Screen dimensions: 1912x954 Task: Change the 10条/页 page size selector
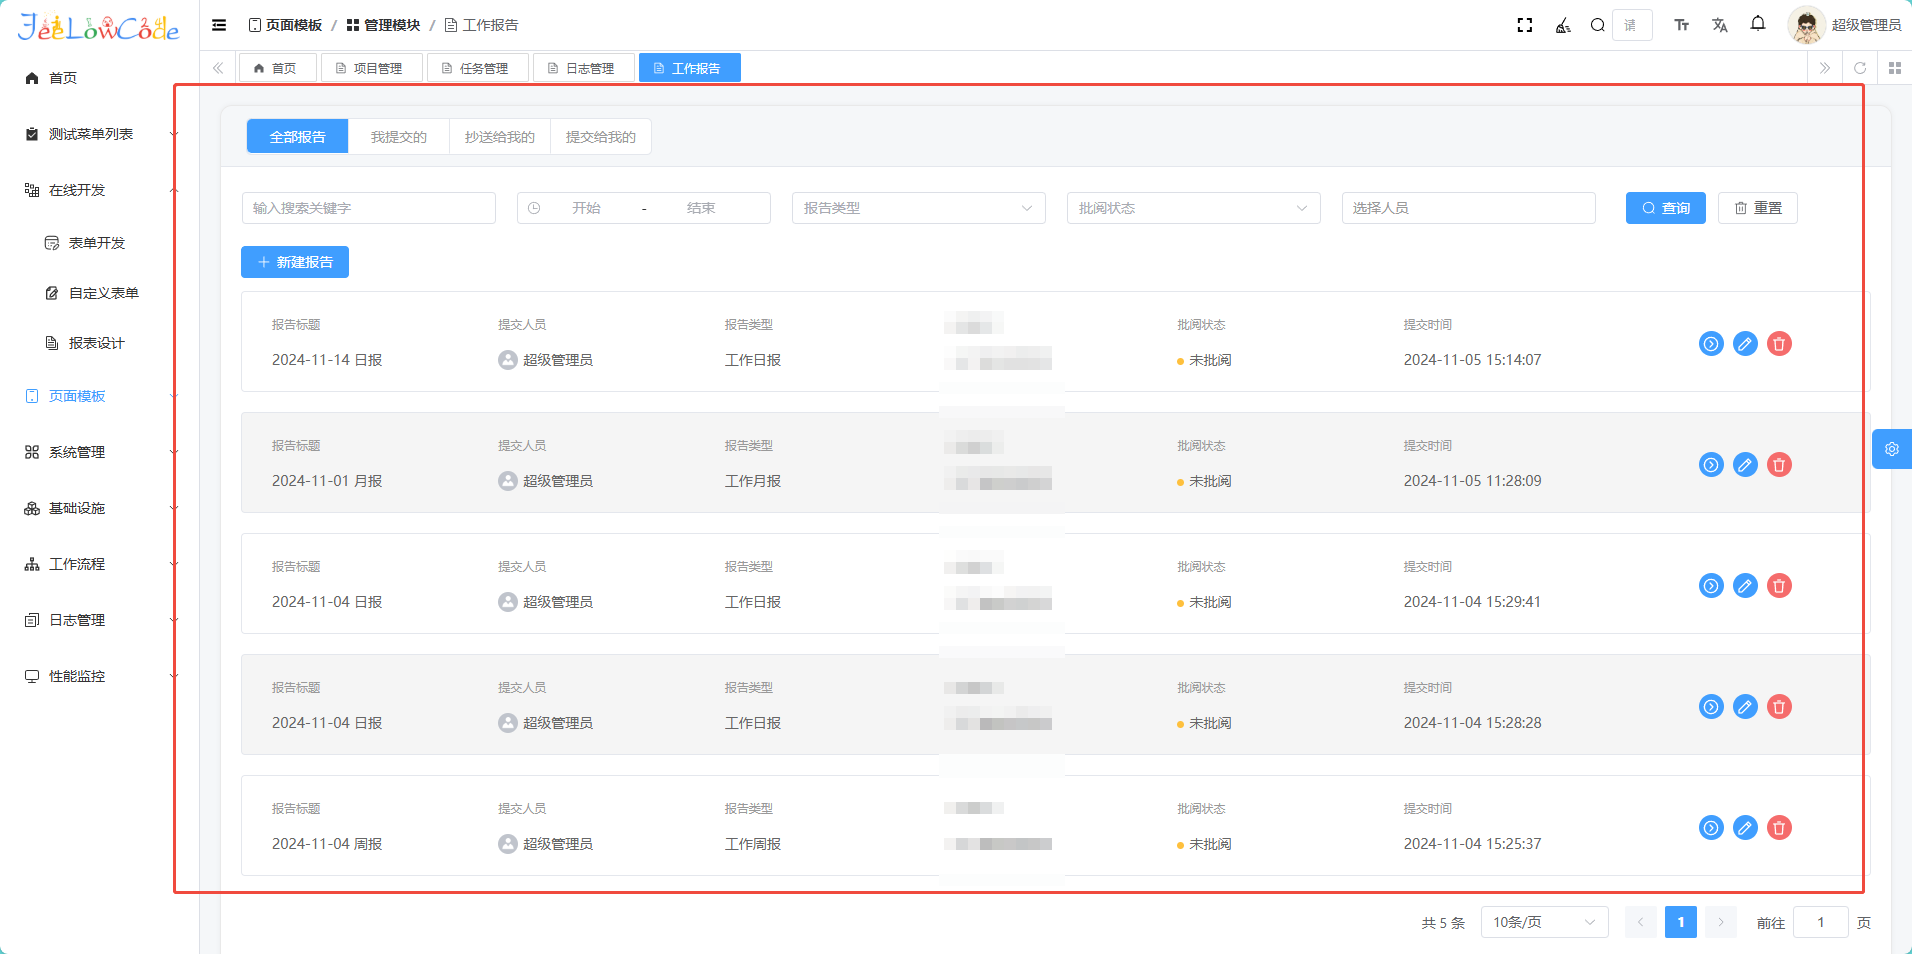tap(1543, 922)
